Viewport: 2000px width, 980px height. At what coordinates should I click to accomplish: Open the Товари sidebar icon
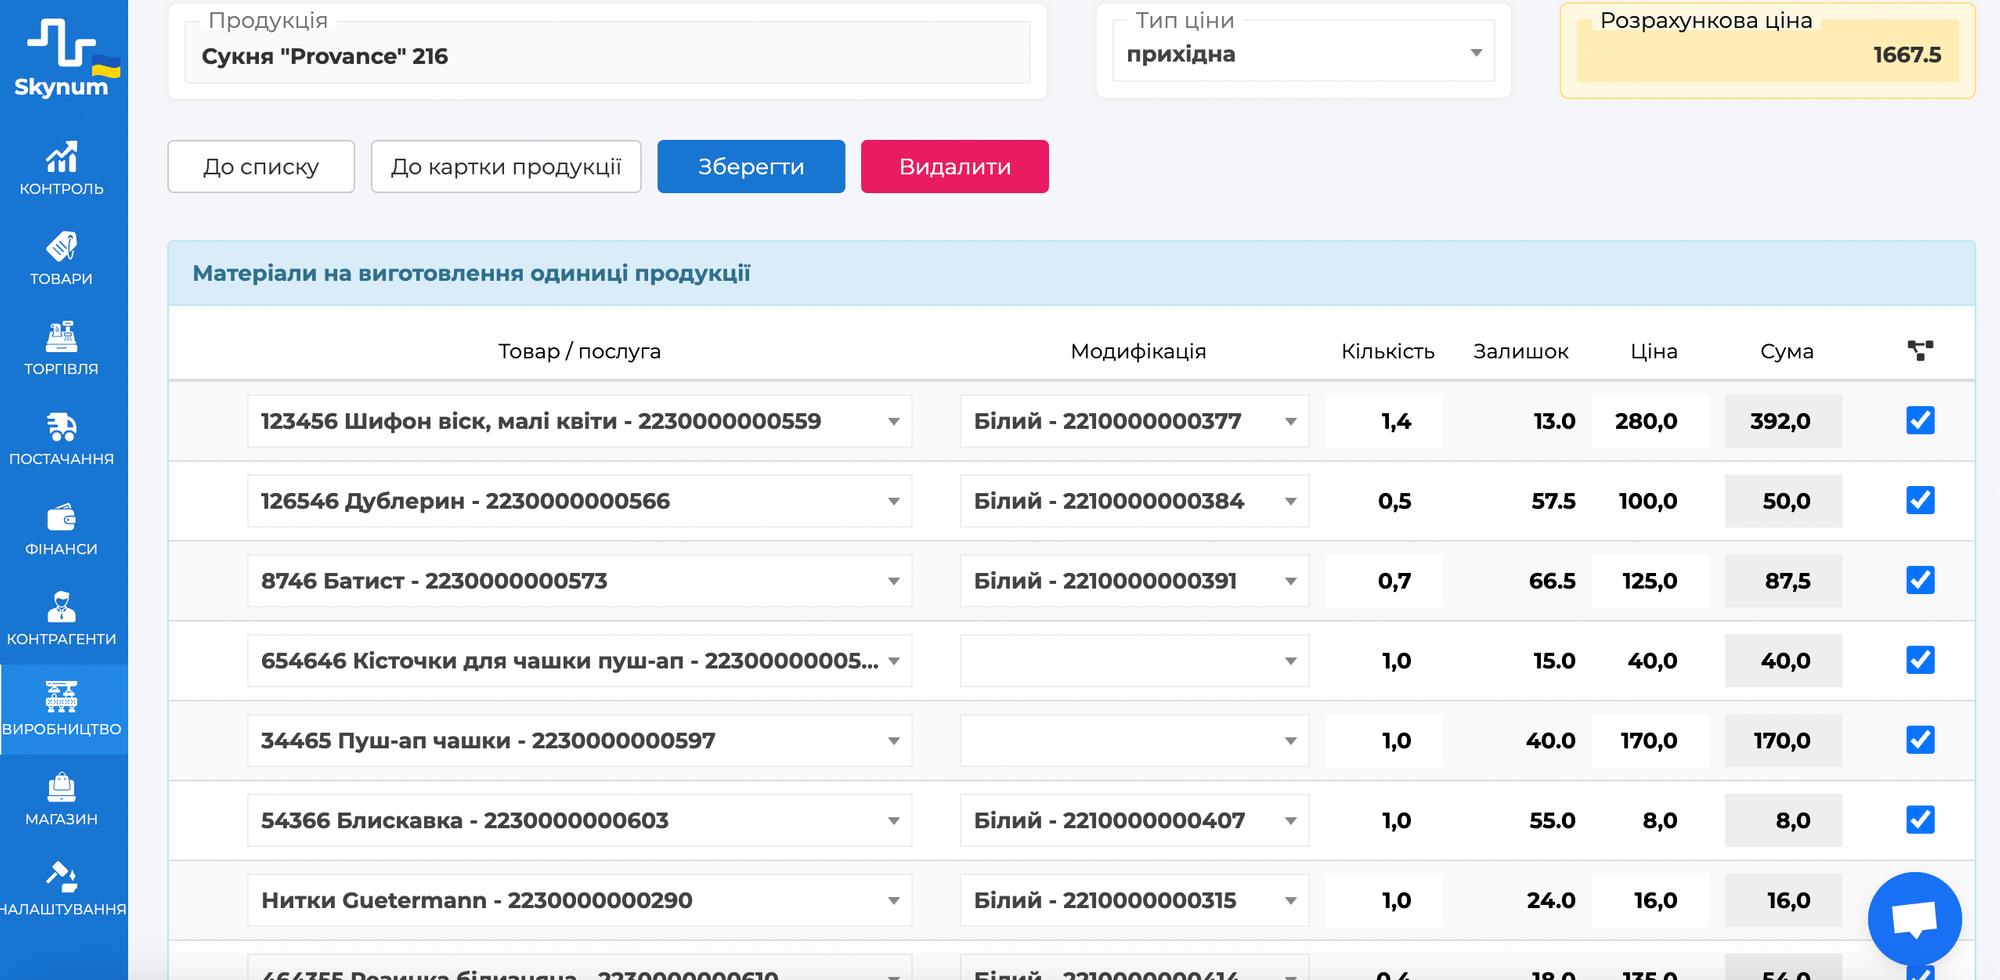[61, 247]
